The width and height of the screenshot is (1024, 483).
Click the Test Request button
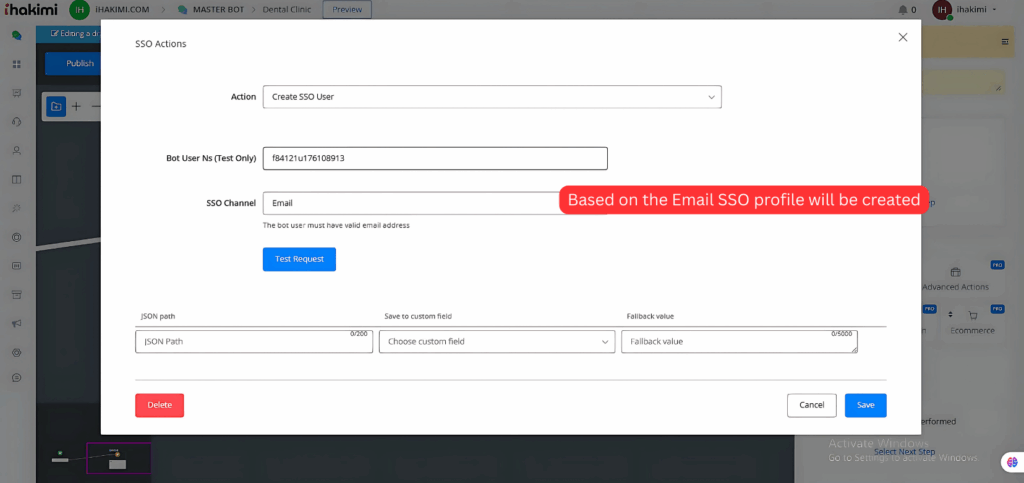[x=299, y=259]
